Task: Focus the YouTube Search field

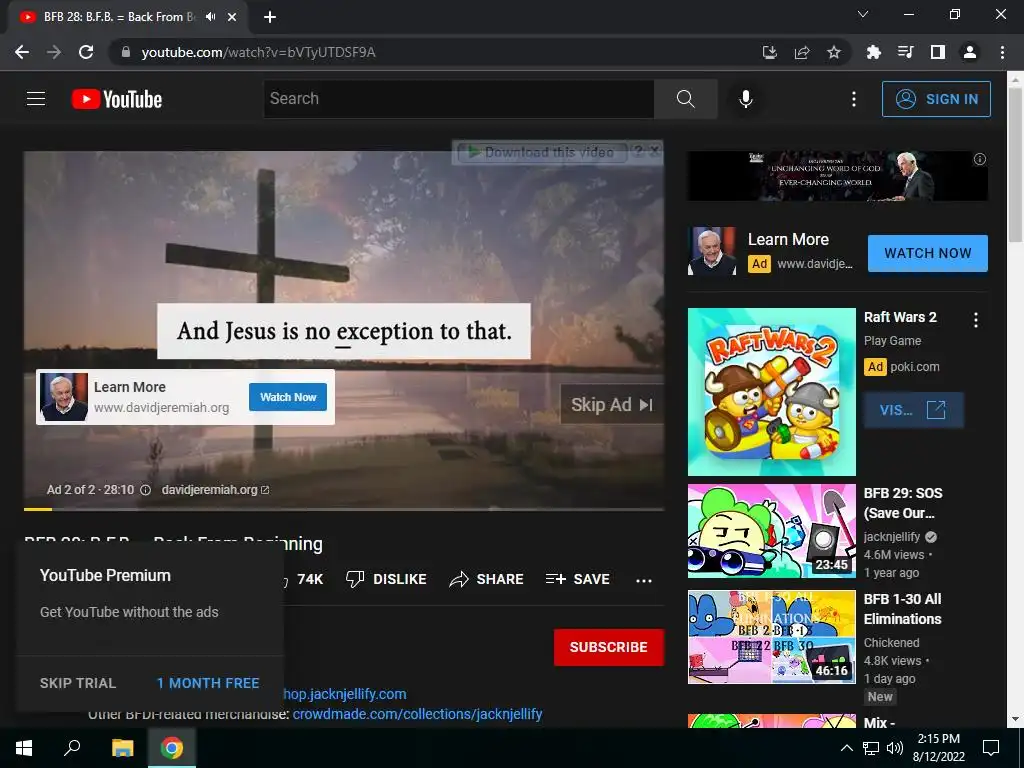Action: click(x=459, y=99)
